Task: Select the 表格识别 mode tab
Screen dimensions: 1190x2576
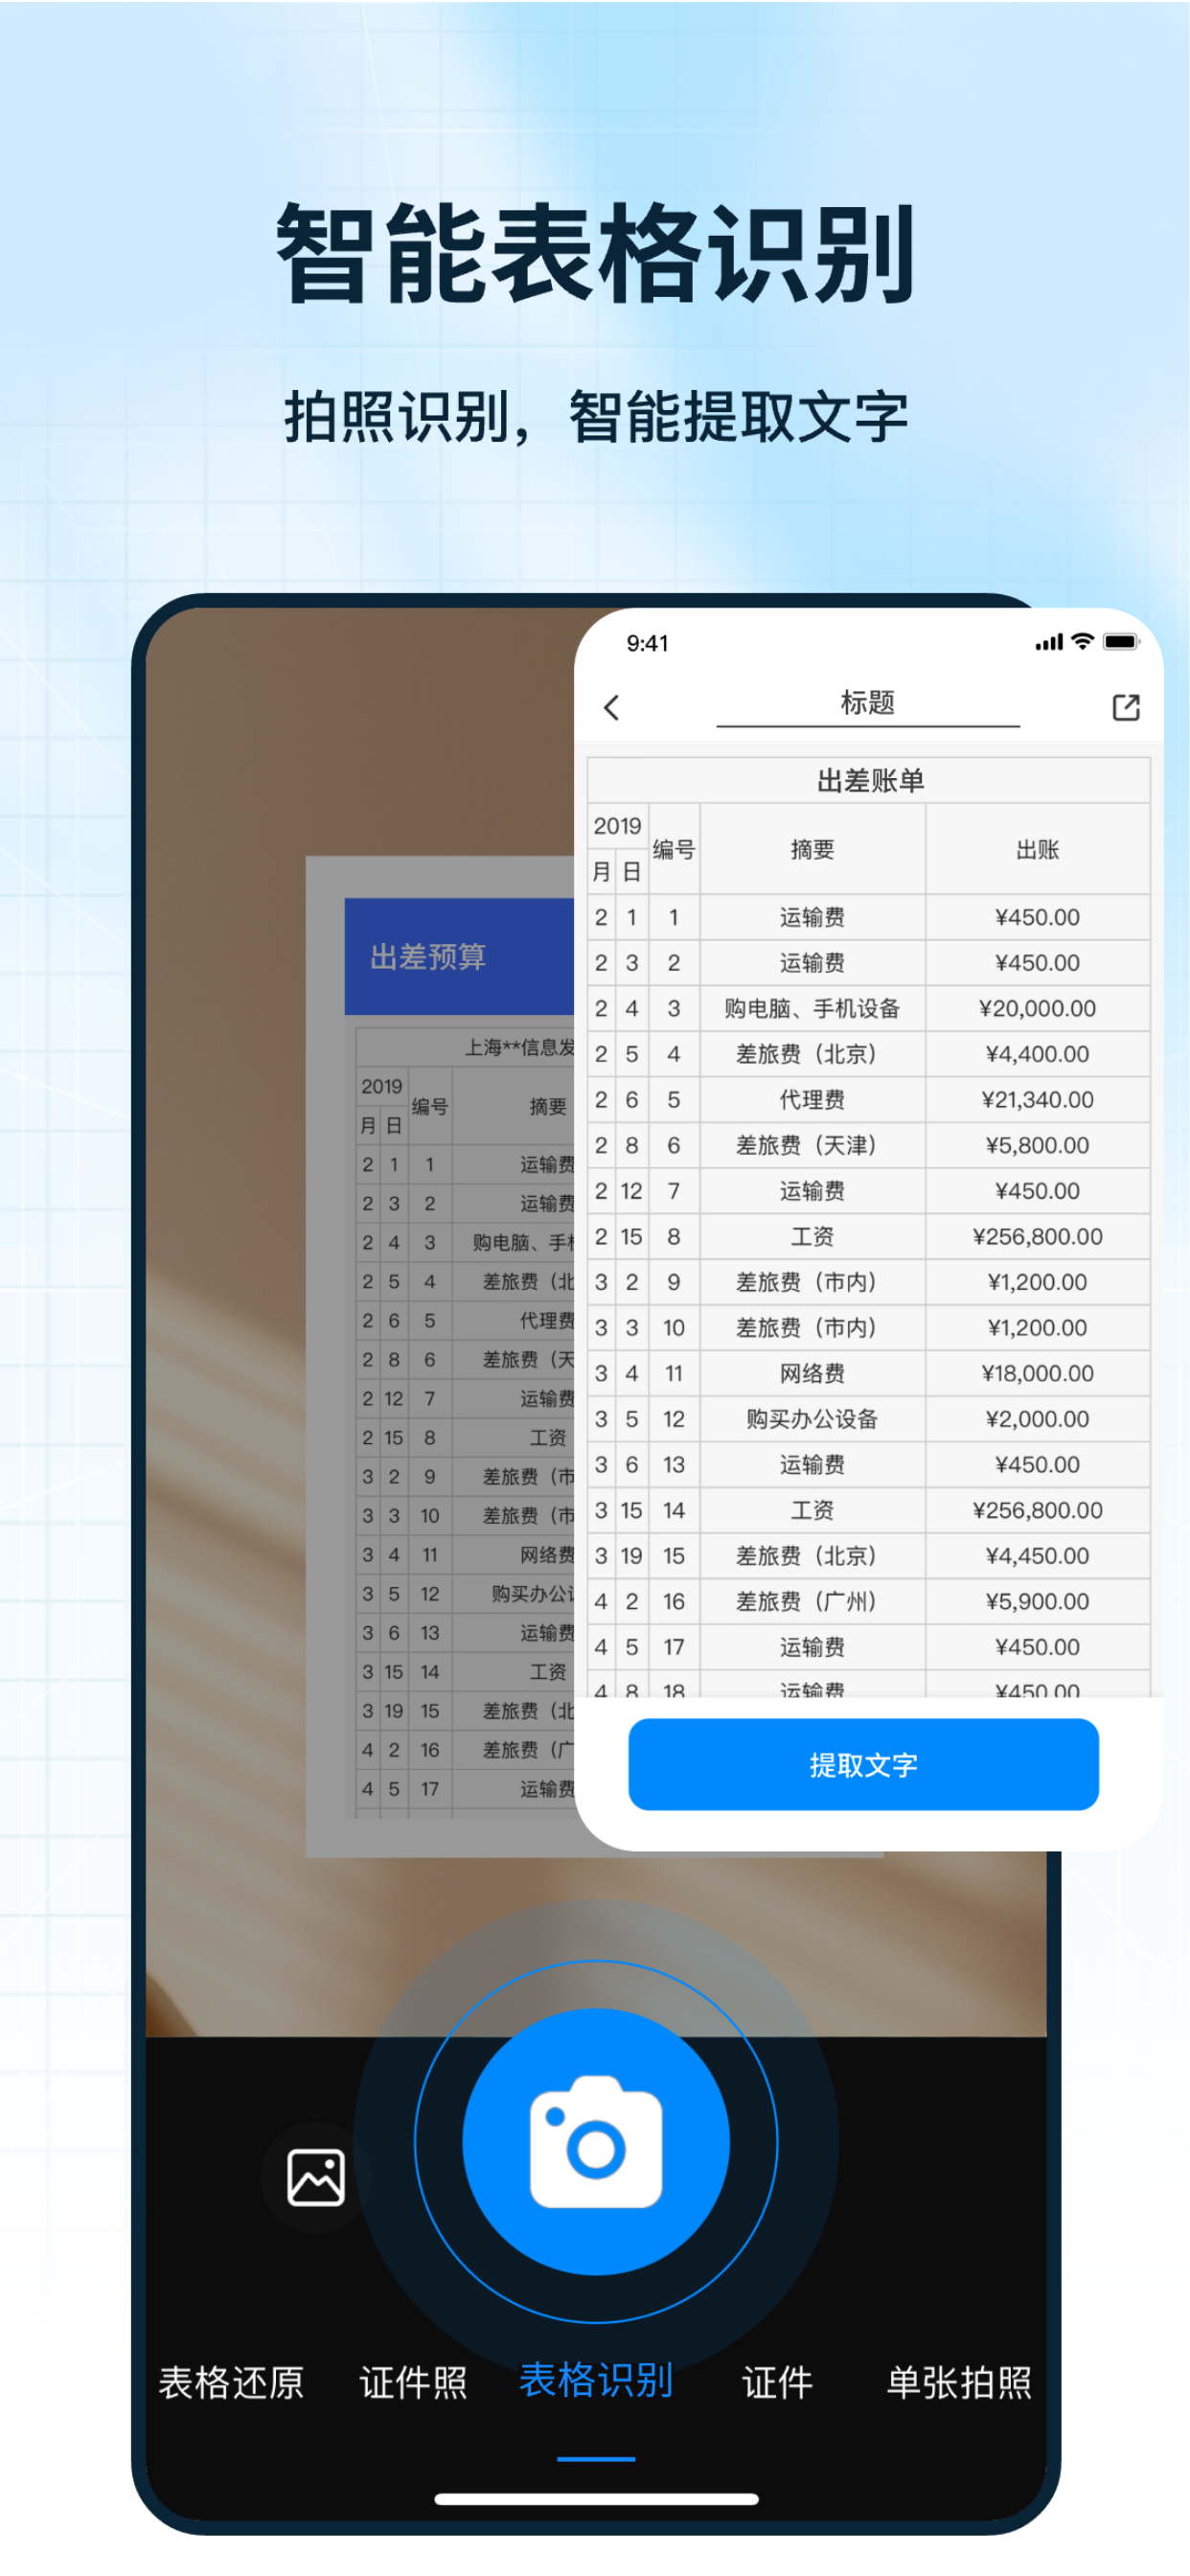Action: [596, 2380]
